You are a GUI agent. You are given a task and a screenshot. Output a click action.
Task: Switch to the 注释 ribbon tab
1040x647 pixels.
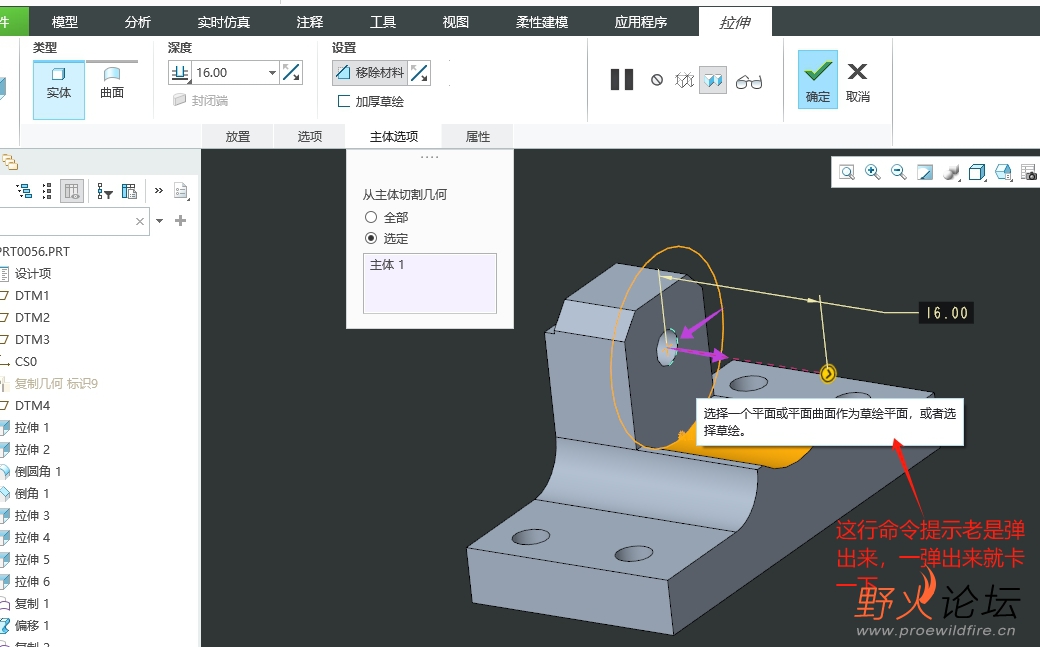310,22
